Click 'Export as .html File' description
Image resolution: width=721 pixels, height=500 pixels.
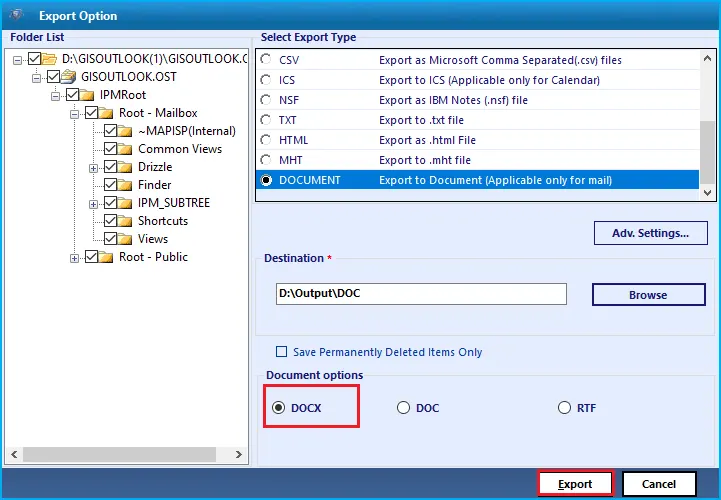[x=427, y=140]
